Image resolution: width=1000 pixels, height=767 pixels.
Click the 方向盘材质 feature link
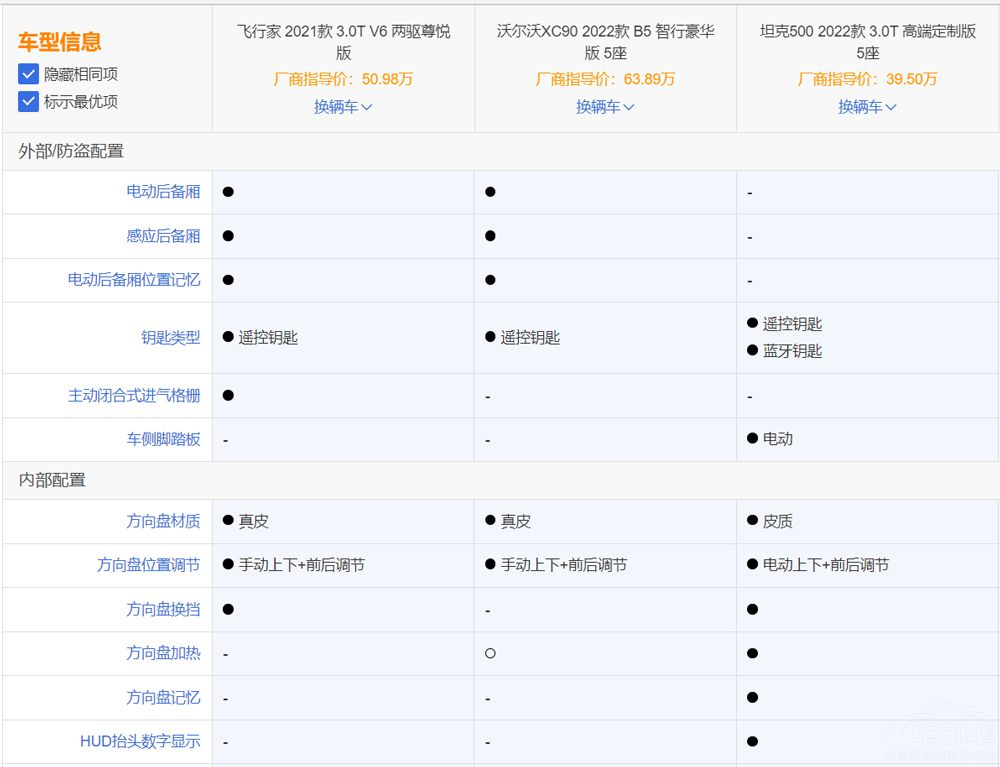pos(163,521)
